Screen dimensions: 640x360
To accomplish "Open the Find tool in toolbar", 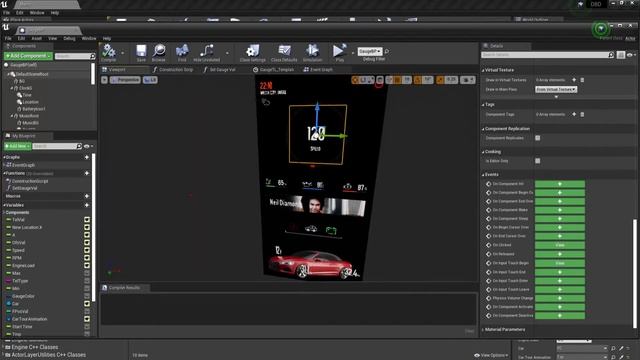I will [x=182, y=52].
